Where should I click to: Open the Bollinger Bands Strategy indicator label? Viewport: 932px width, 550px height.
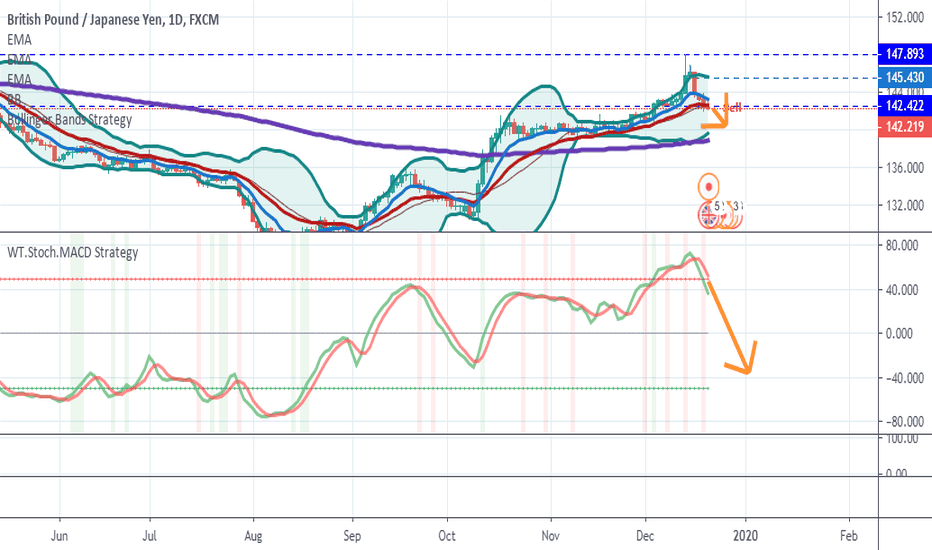70,120
